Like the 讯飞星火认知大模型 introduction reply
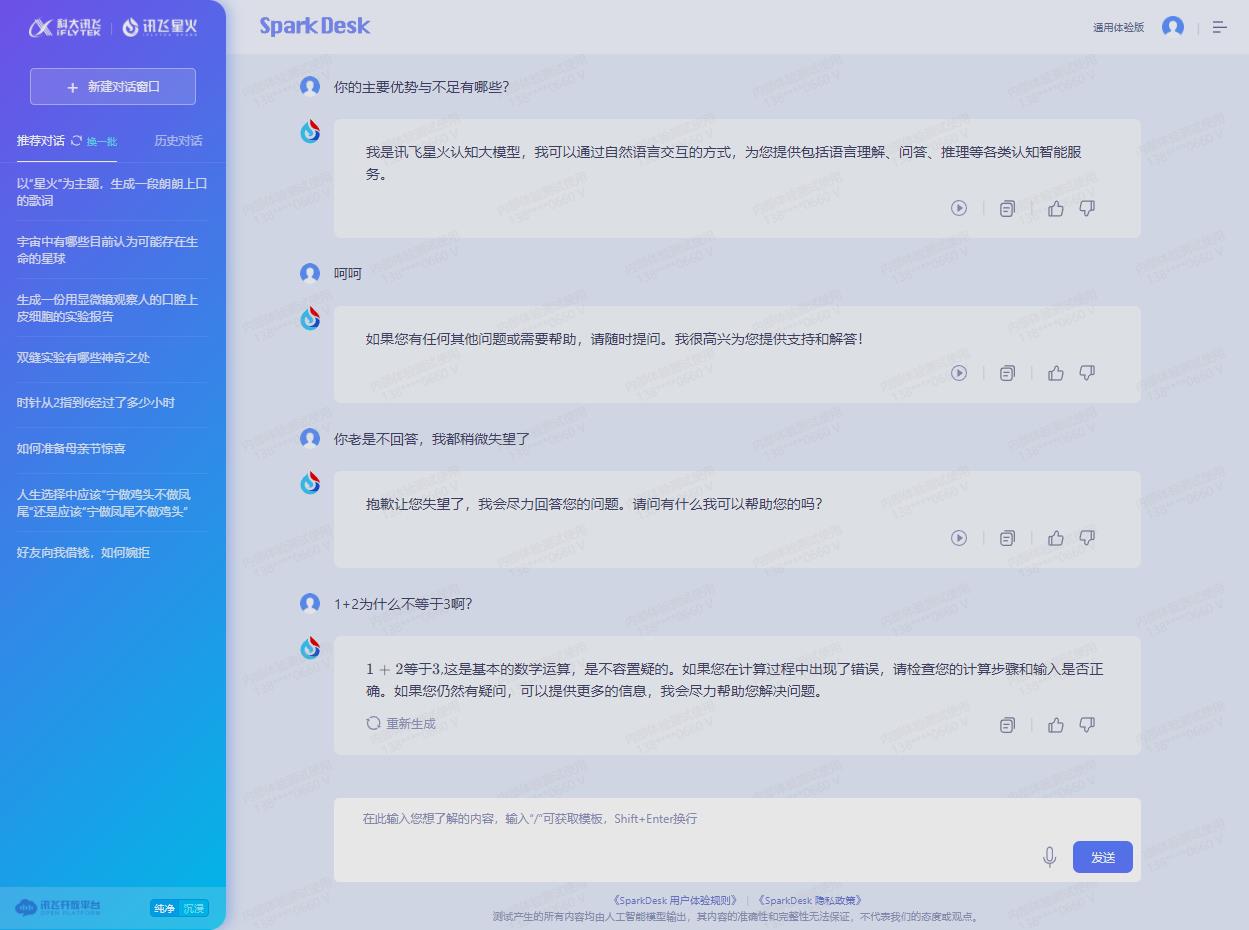Viewport: 1249px width, 930px height. pyautogui.click(x=1056, y=208)
